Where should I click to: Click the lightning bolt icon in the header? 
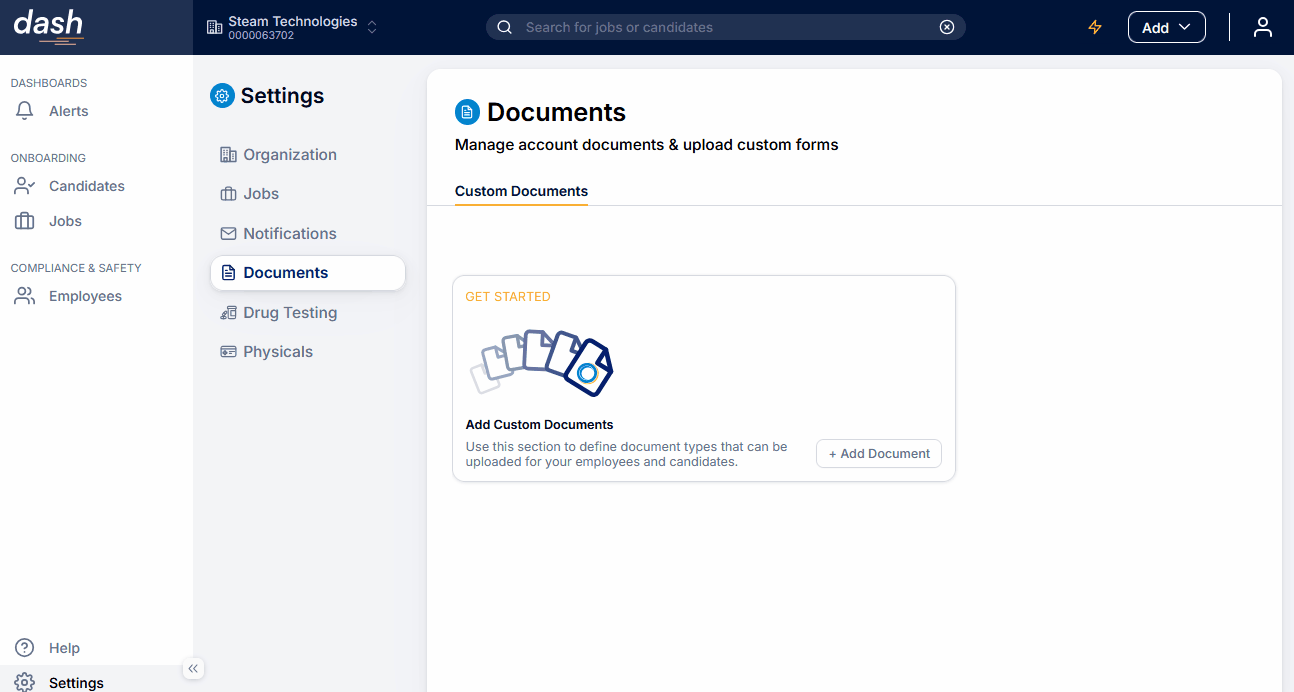click(x=1094, y=27)
